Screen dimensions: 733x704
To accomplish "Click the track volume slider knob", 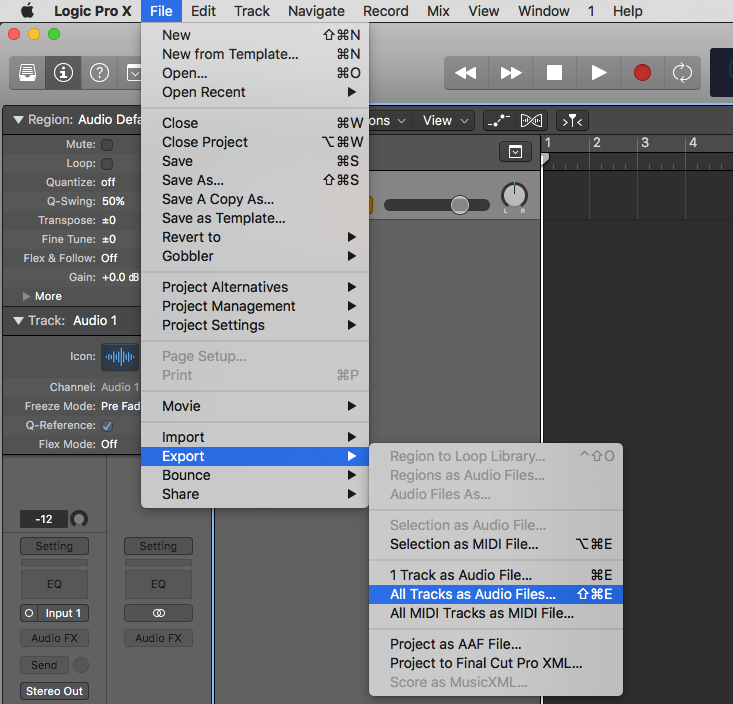I will 459,205.
